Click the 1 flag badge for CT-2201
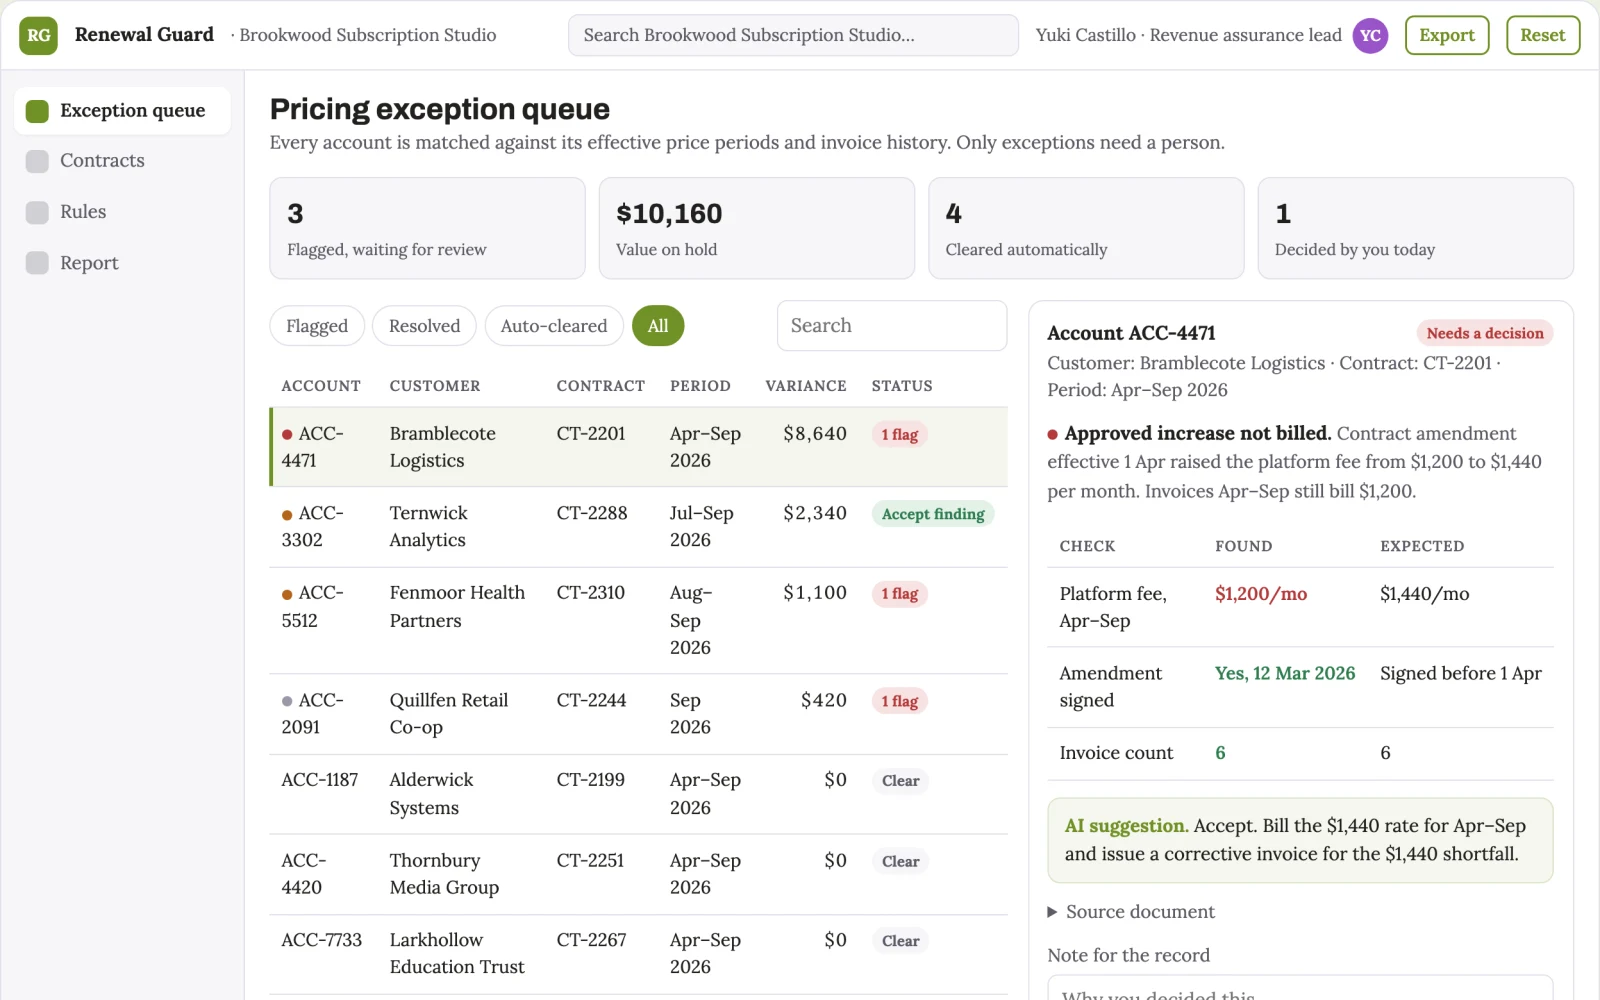 900,435
